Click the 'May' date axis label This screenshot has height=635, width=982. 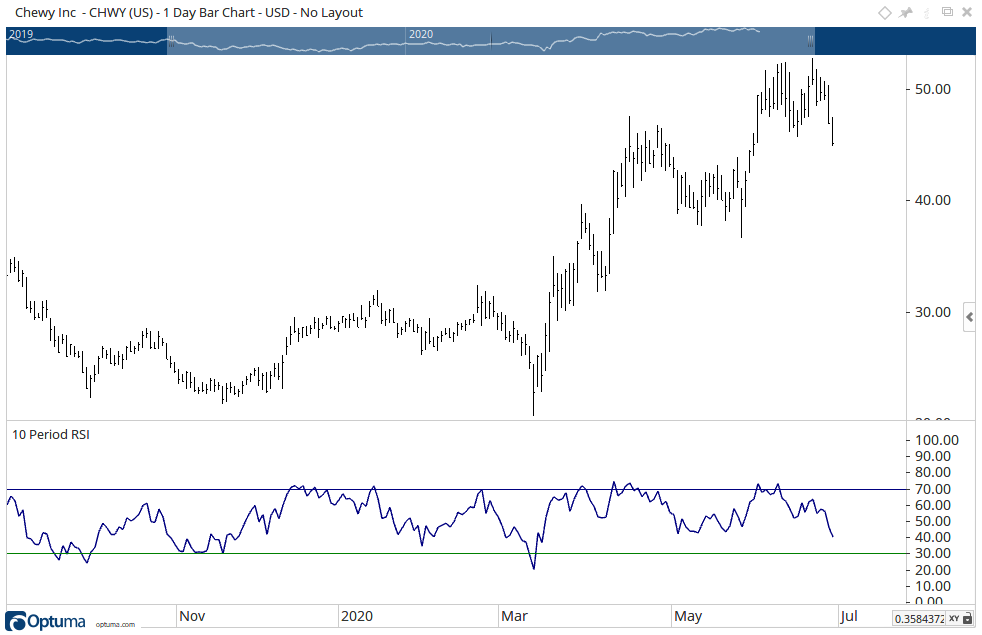click(688, 616)
